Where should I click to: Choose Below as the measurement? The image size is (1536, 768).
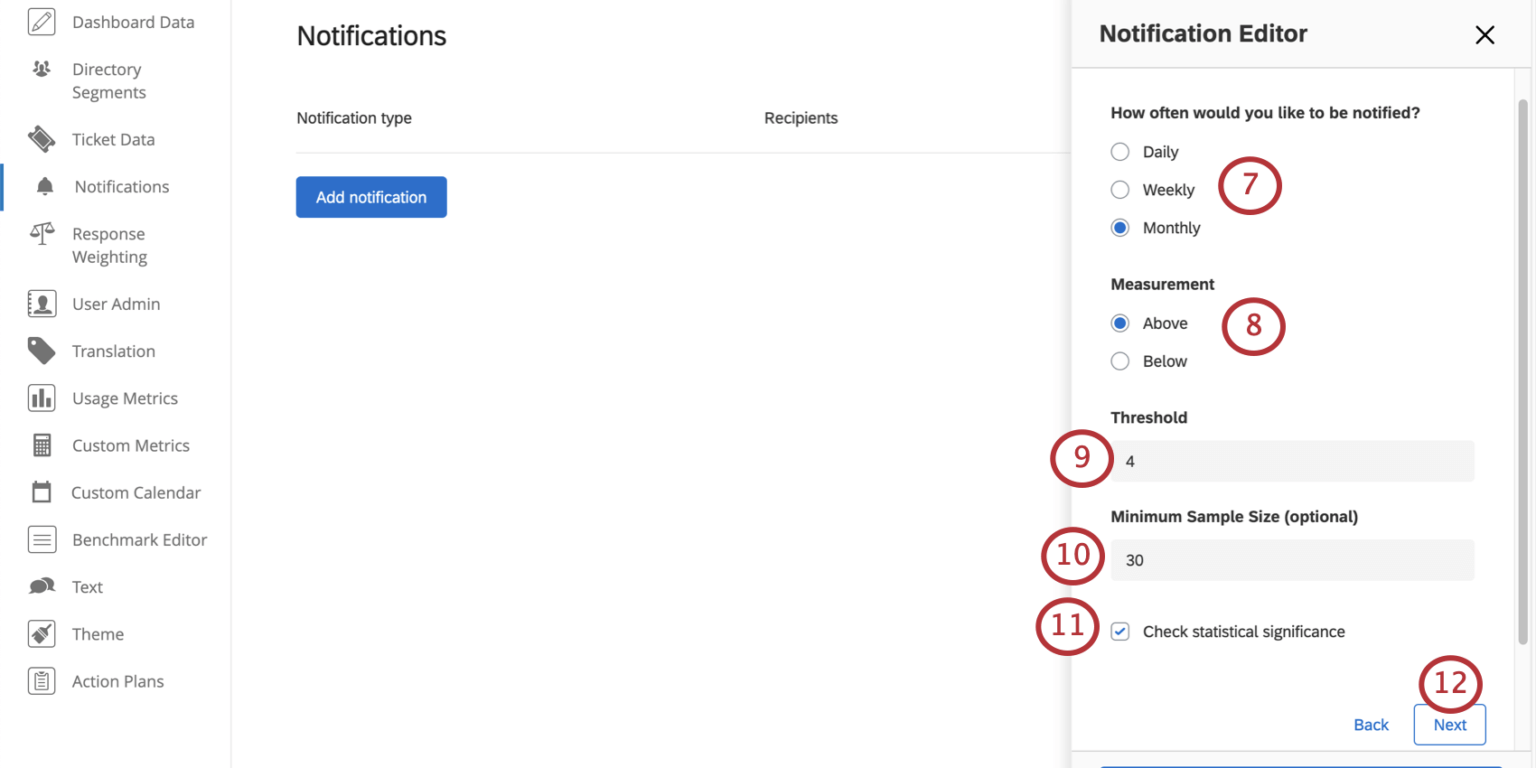(1120, 361)
